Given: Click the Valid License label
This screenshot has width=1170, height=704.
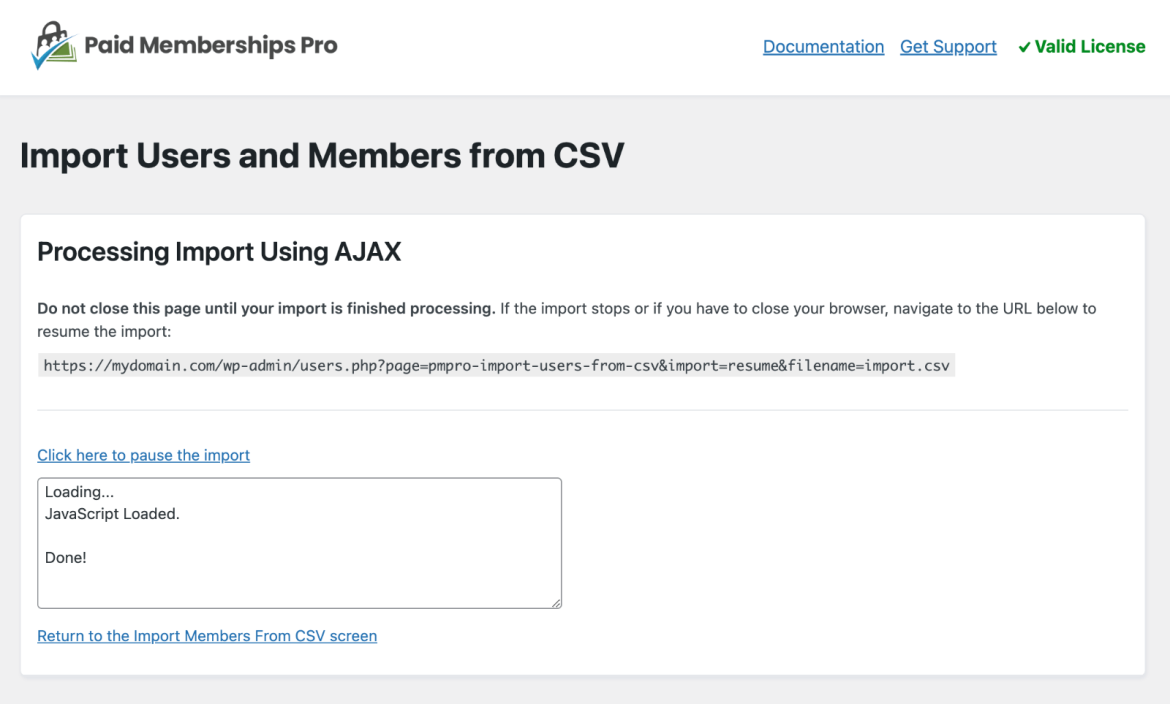Looking at the screenshot, I should 1090,46.
